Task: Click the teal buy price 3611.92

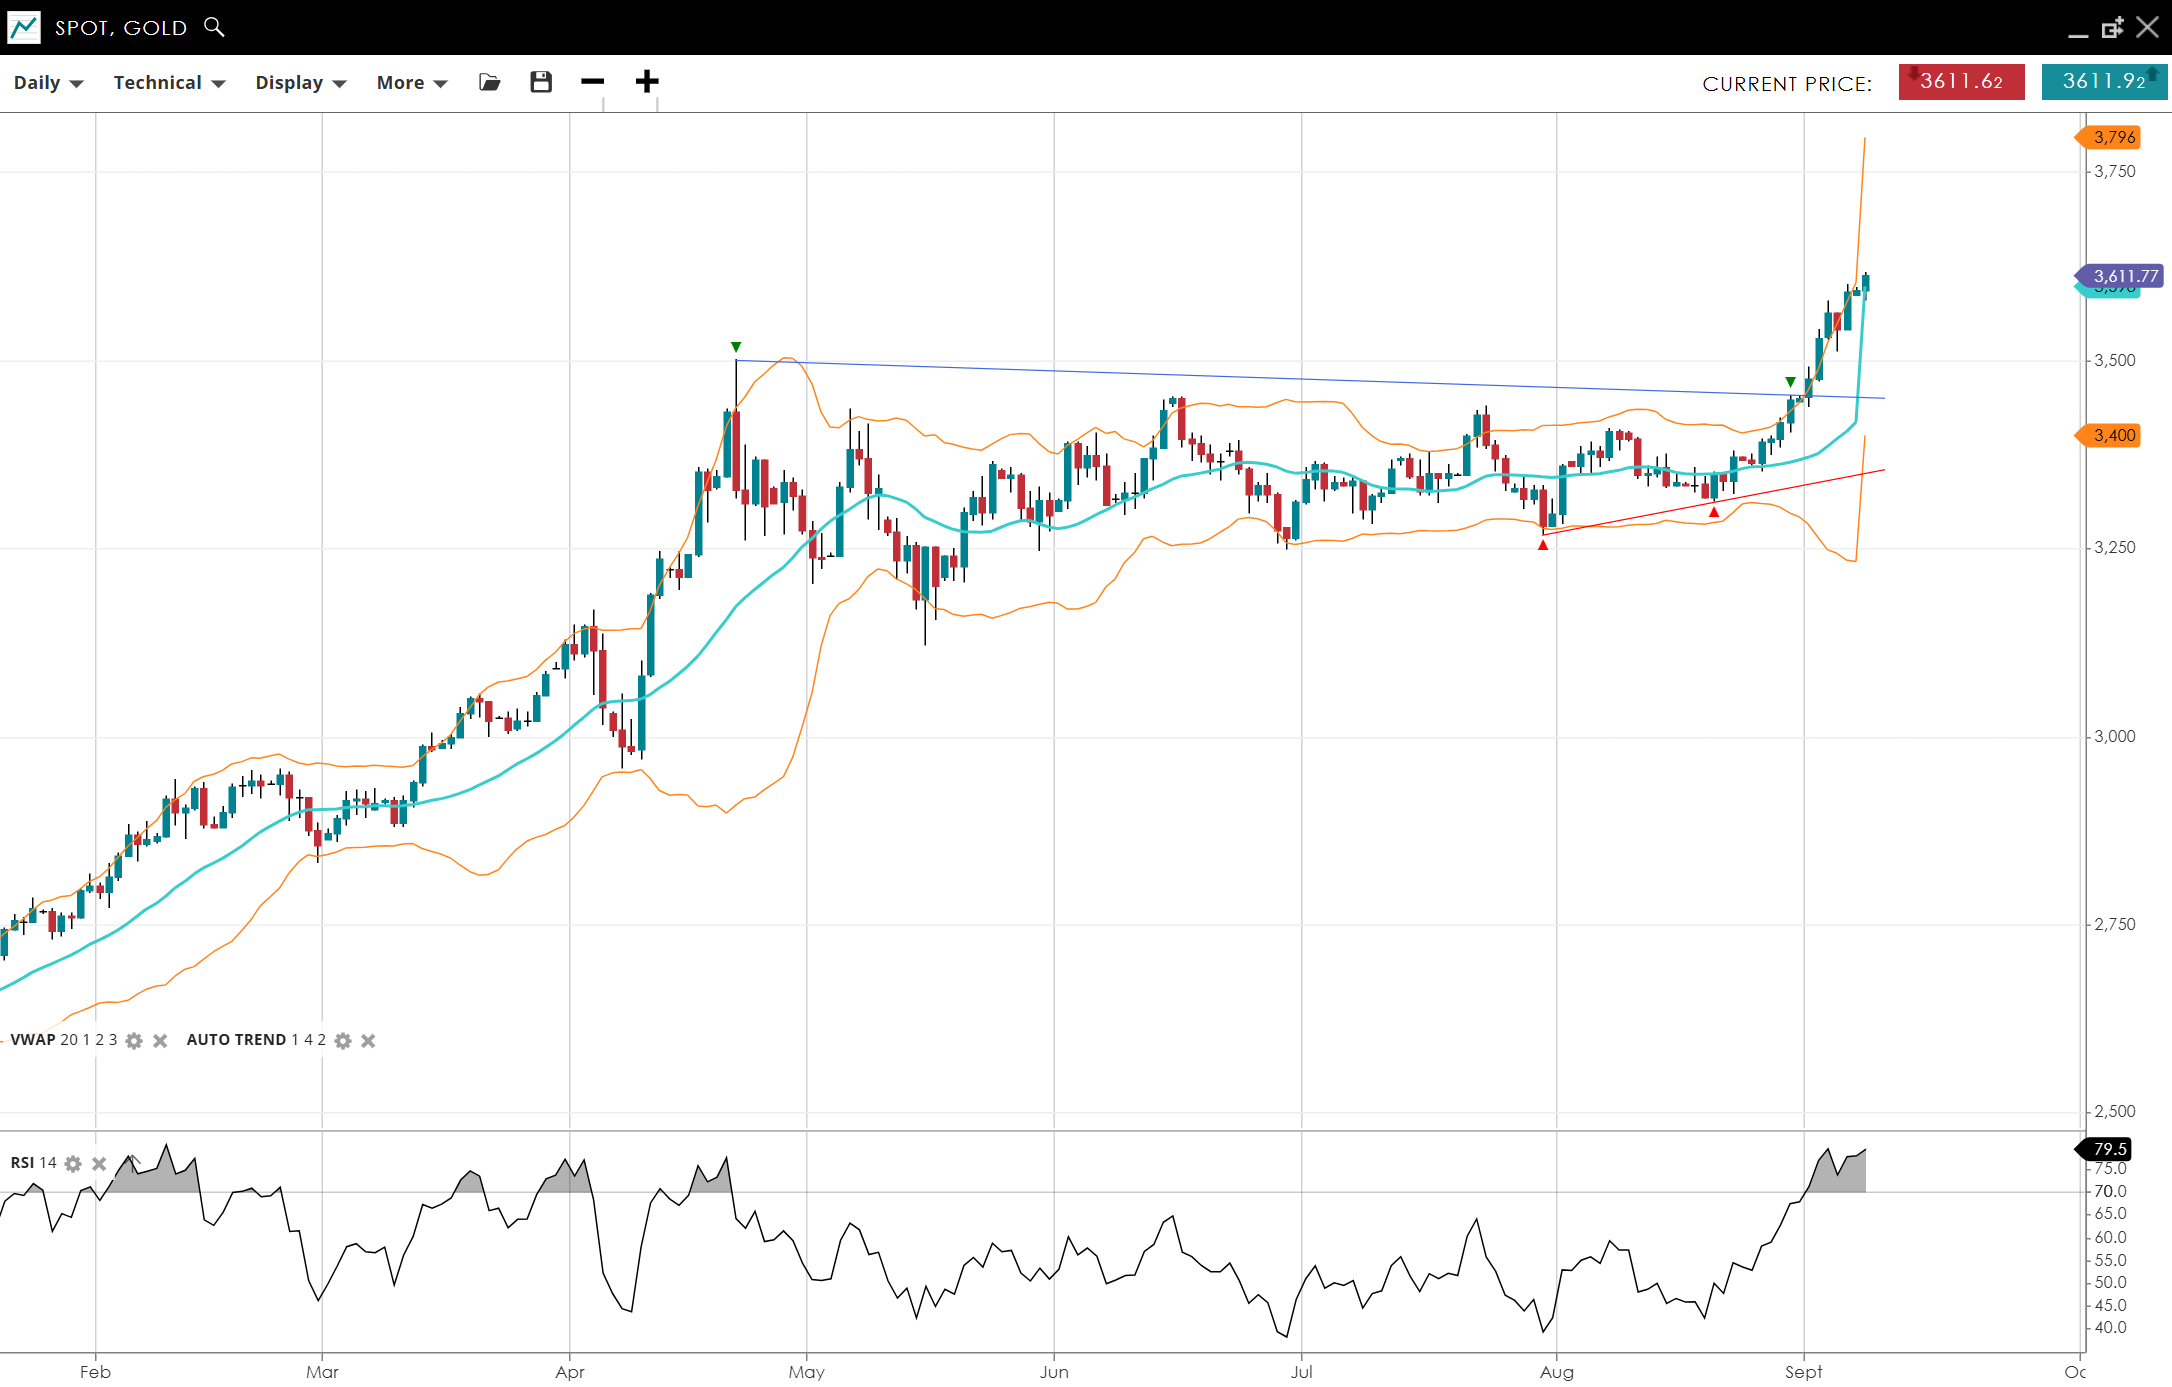Action: click(x=2104, y=82)
